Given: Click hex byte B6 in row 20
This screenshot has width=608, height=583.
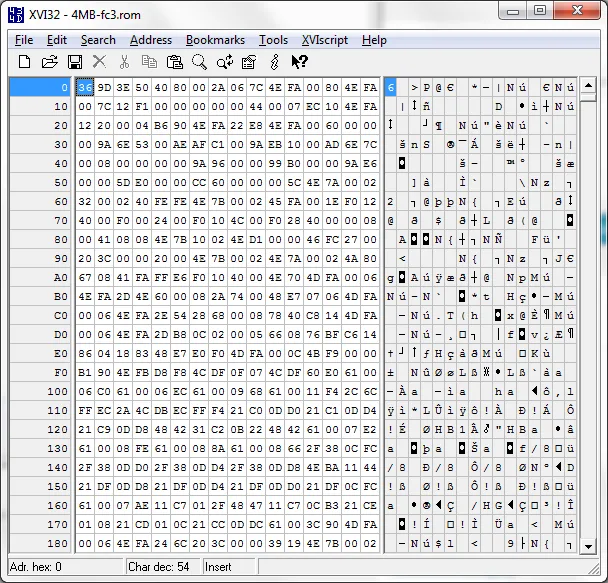Looking at the screenshot, I should tap(161, 125).
